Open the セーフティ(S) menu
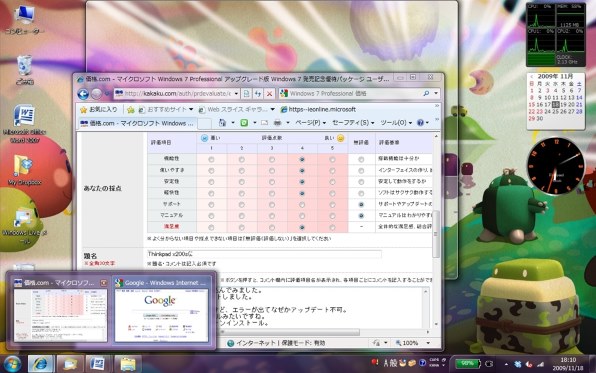 coord(353,123)
